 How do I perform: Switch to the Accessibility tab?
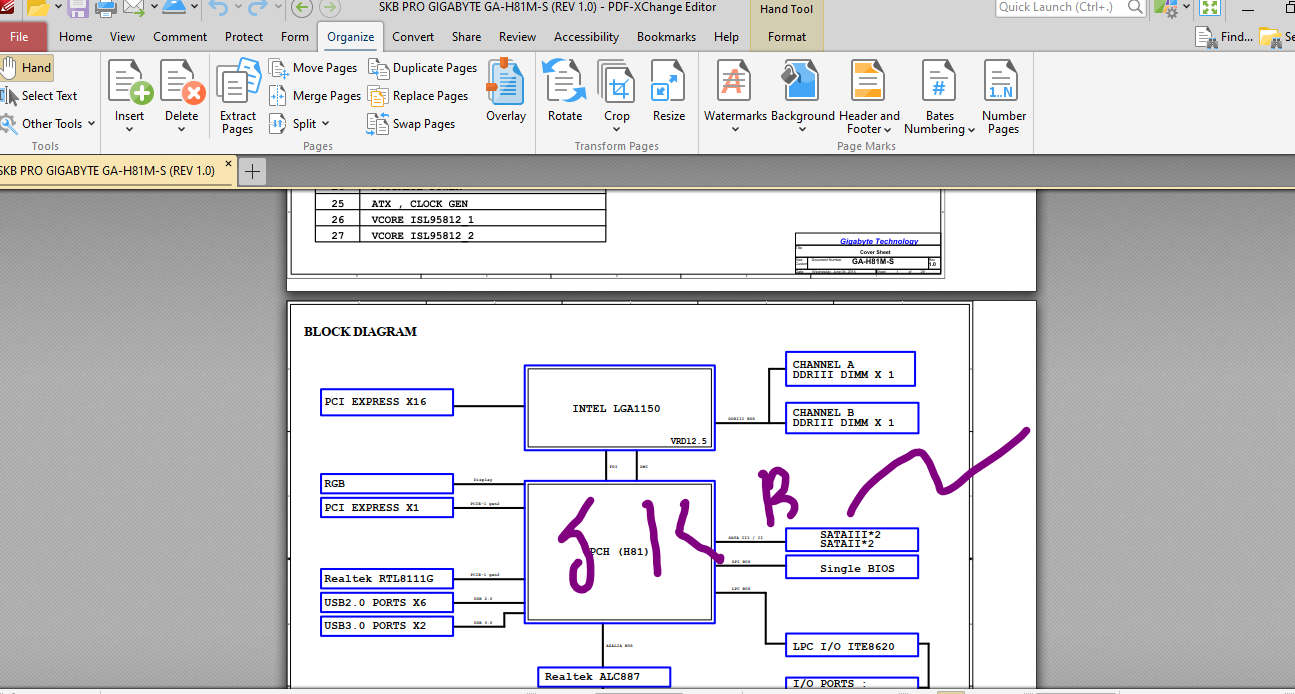point(587,37)
